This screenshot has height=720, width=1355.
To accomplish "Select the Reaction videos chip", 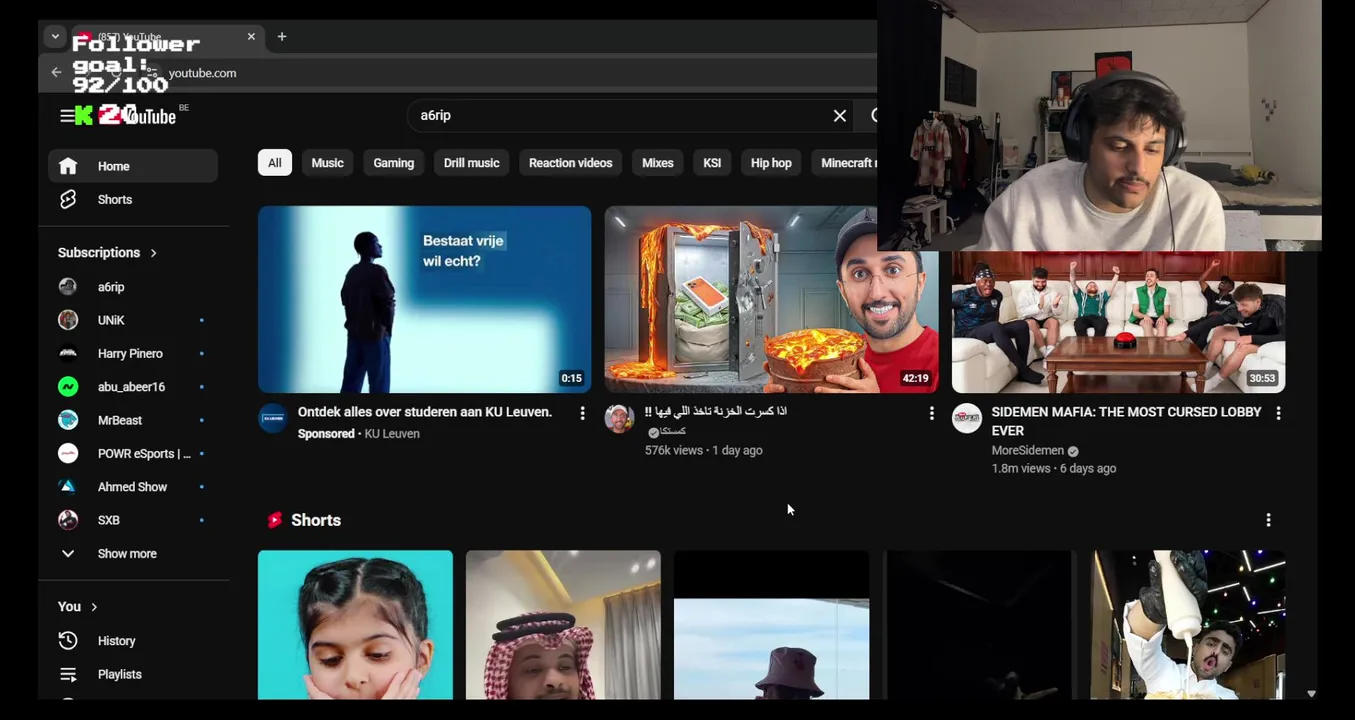I will tap(570, 163).
